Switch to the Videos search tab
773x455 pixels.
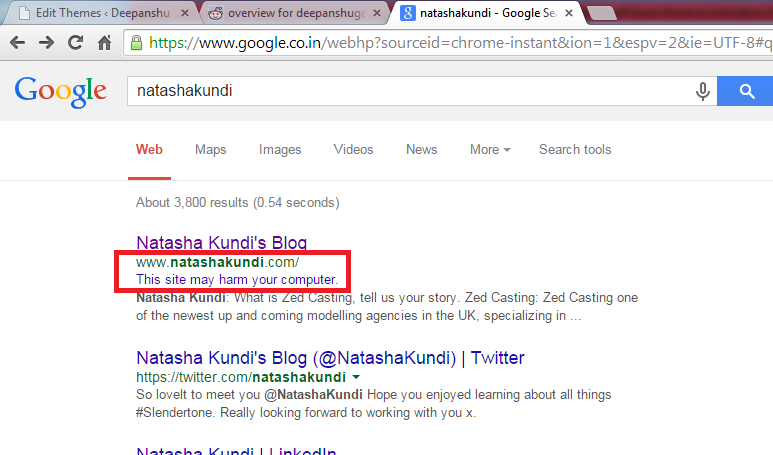point(353,150)
